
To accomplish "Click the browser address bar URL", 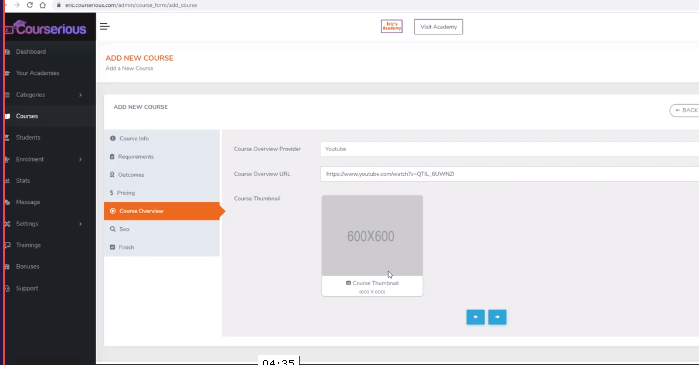I will tap(131, 5).
